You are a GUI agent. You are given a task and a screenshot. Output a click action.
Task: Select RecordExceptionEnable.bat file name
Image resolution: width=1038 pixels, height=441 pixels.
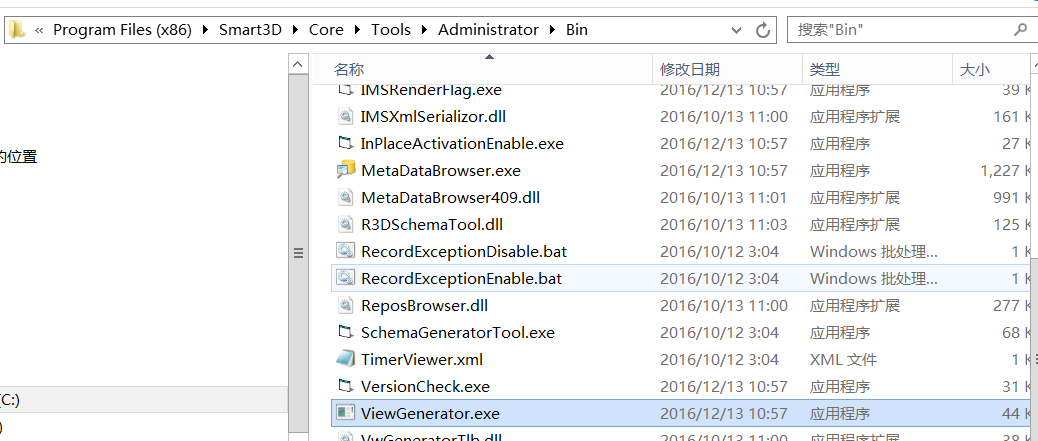click(461, 279)
